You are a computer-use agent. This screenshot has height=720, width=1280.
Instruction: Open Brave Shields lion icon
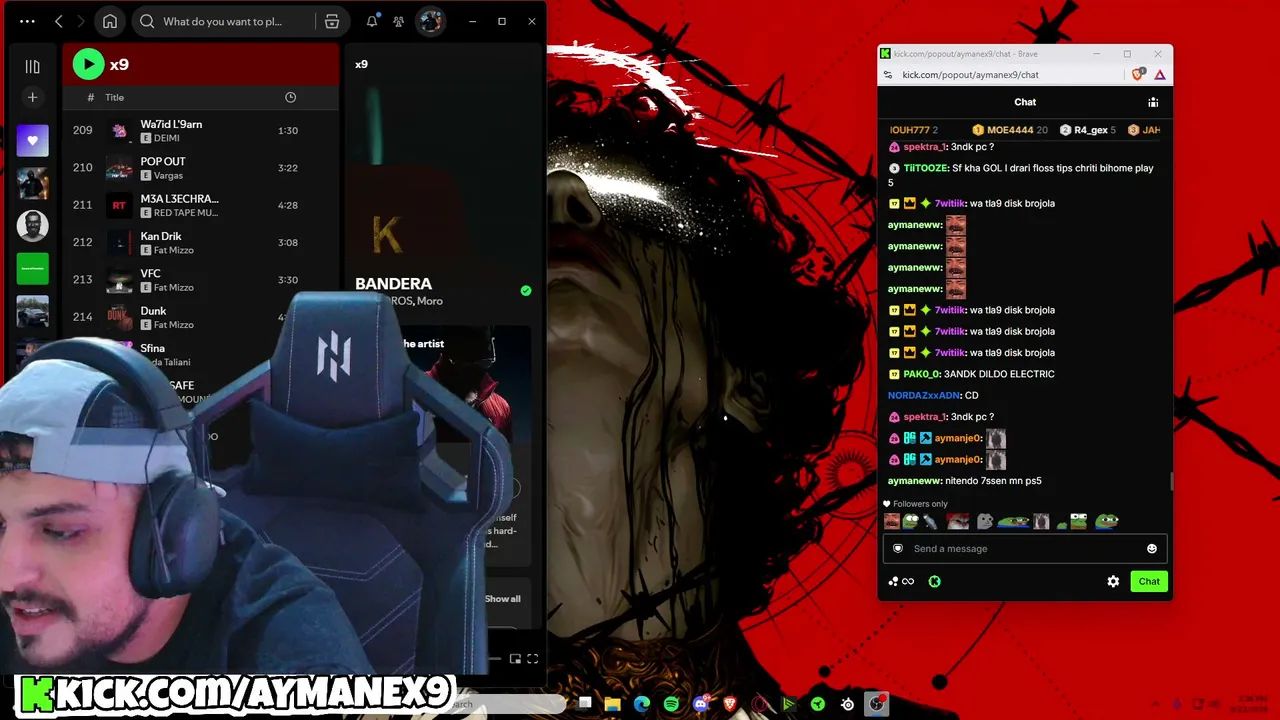tap(1138, 74)
